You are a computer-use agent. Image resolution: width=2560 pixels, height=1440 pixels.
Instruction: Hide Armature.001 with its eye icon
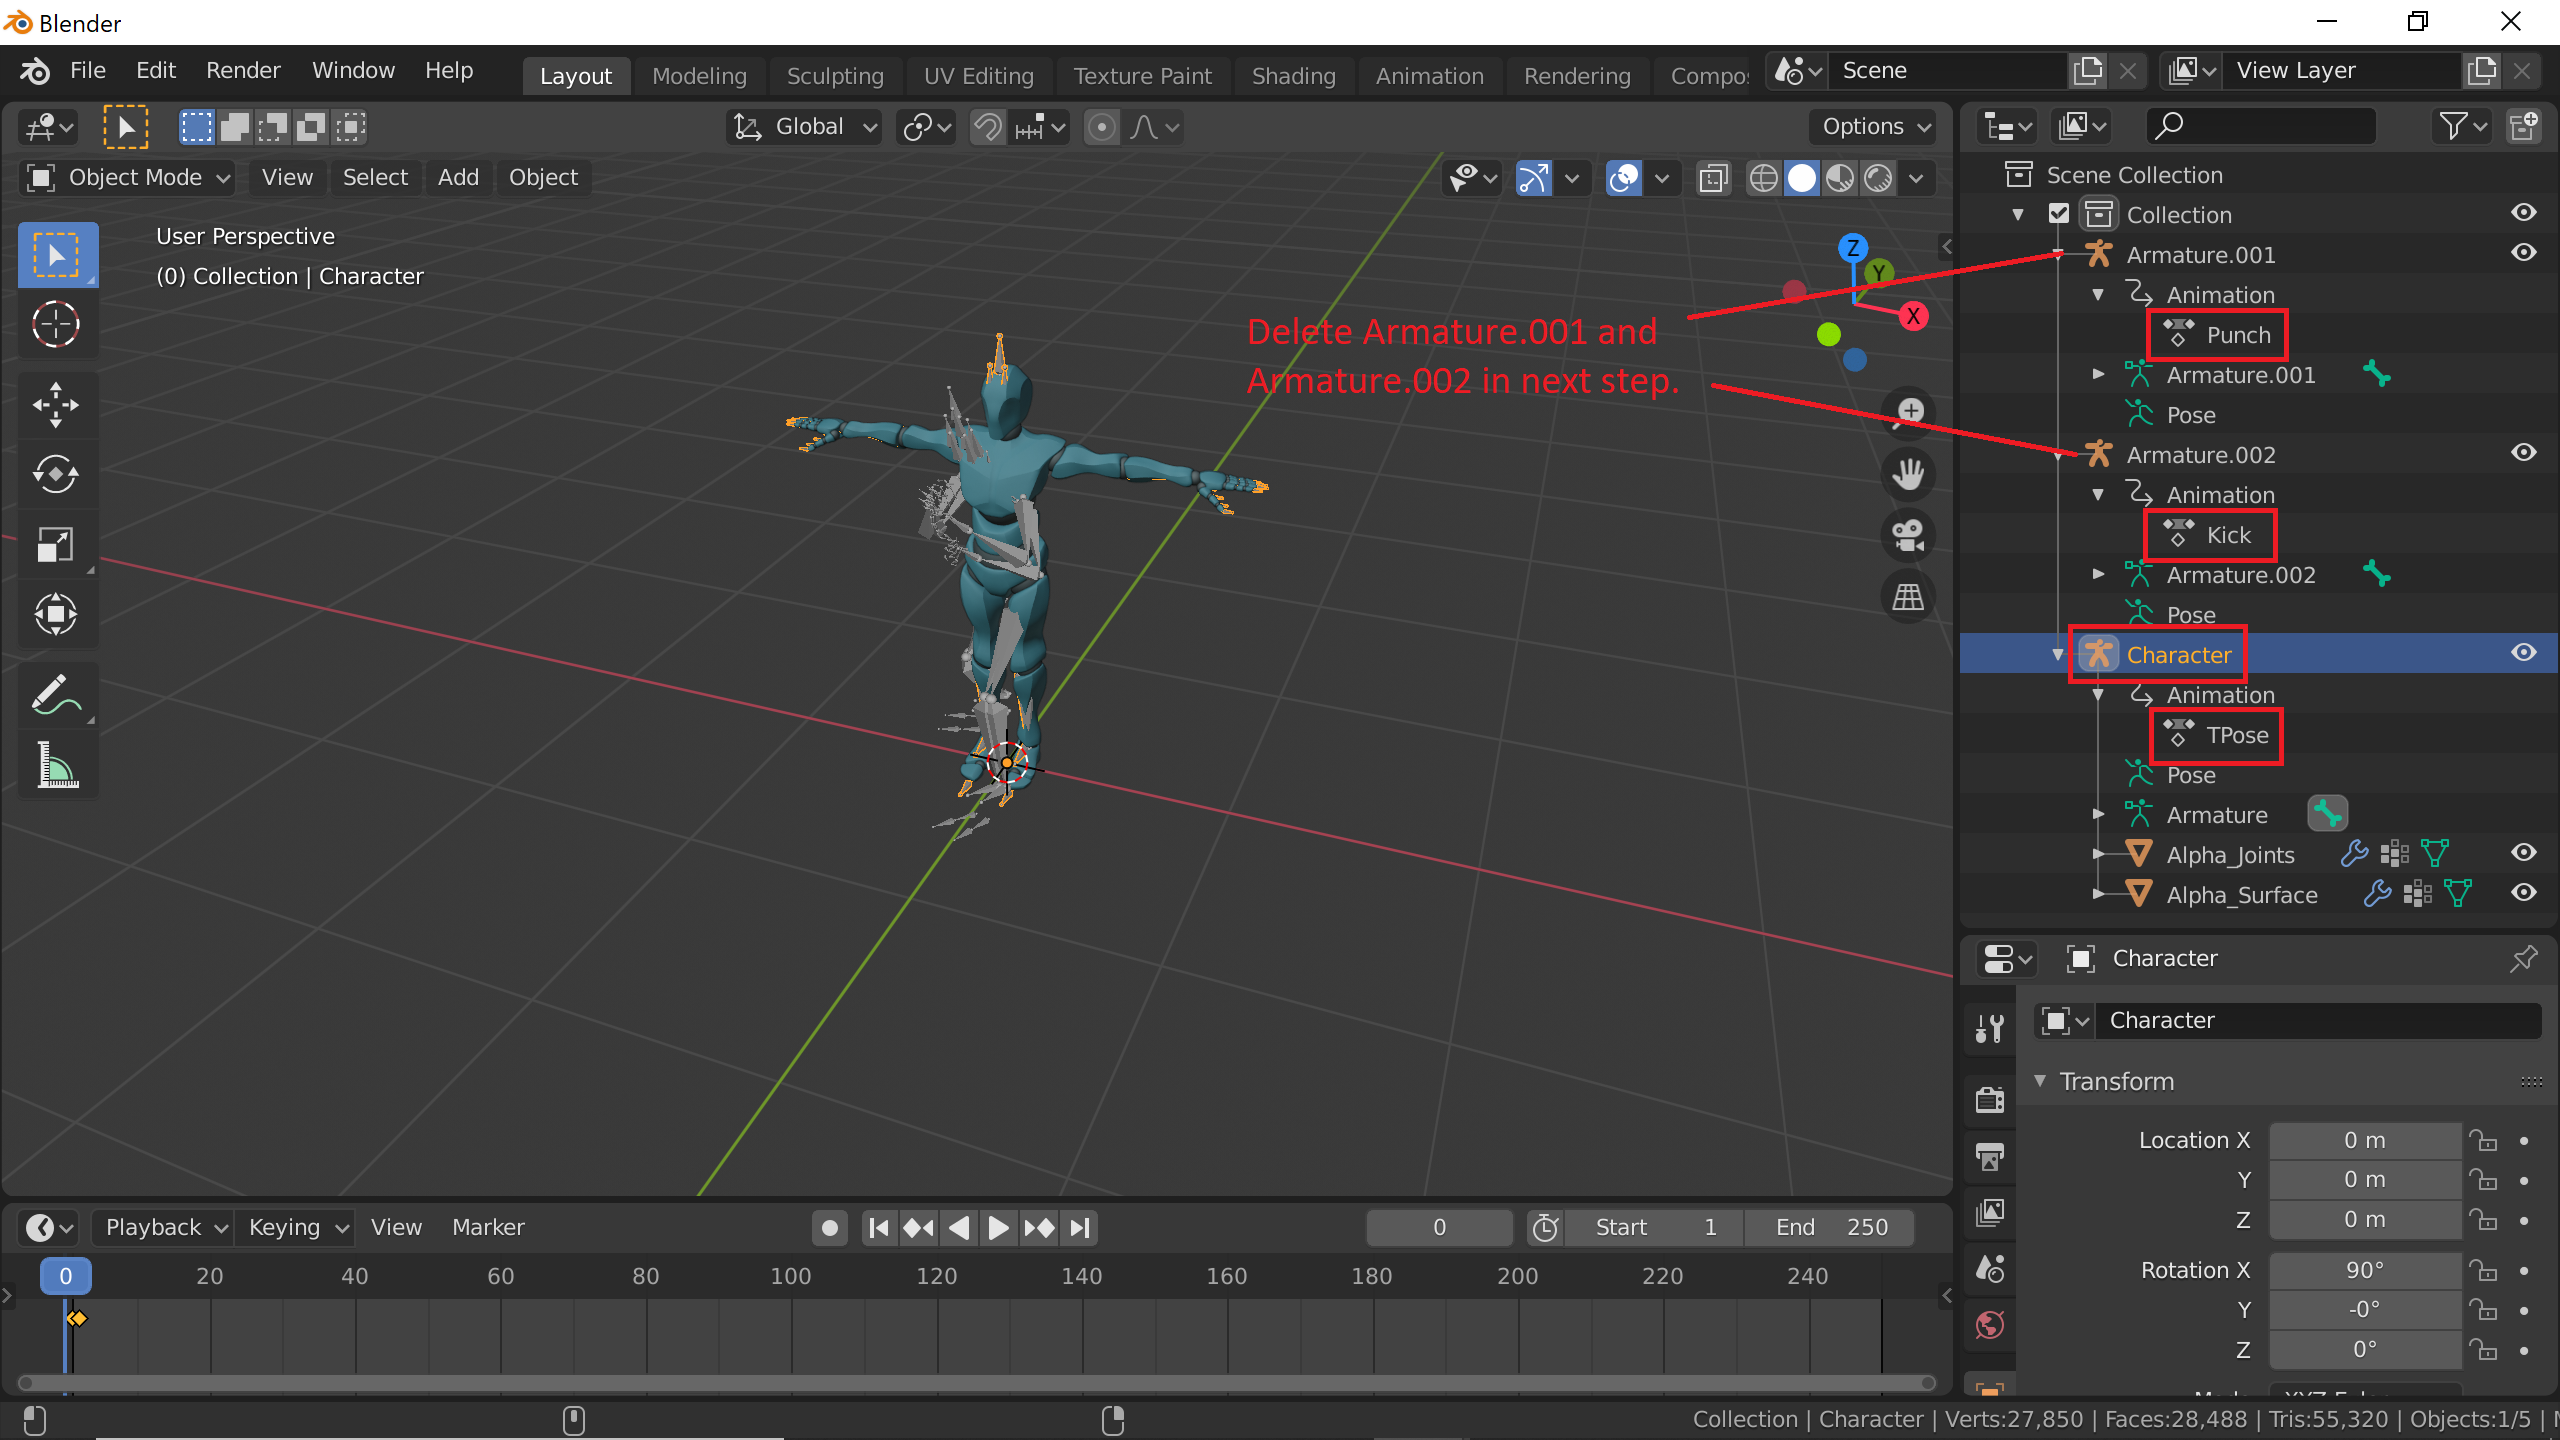pos(2523,253)
